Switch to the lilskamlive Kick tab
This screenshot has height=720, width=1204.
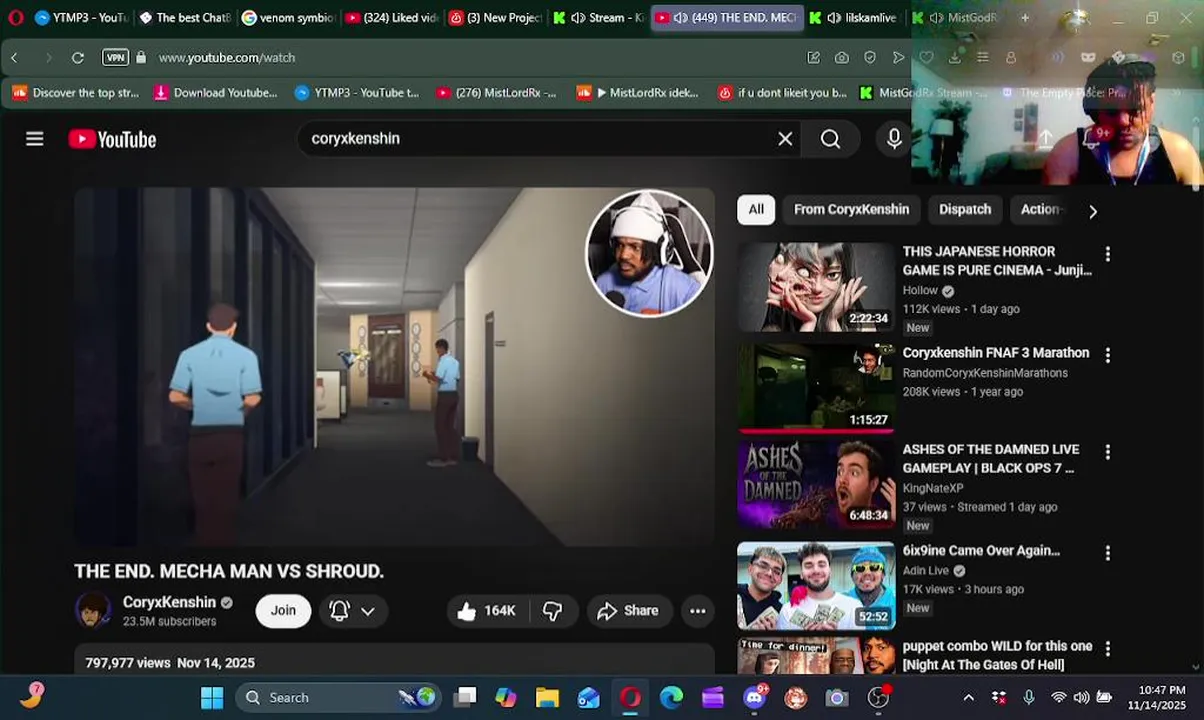point(856,18)
